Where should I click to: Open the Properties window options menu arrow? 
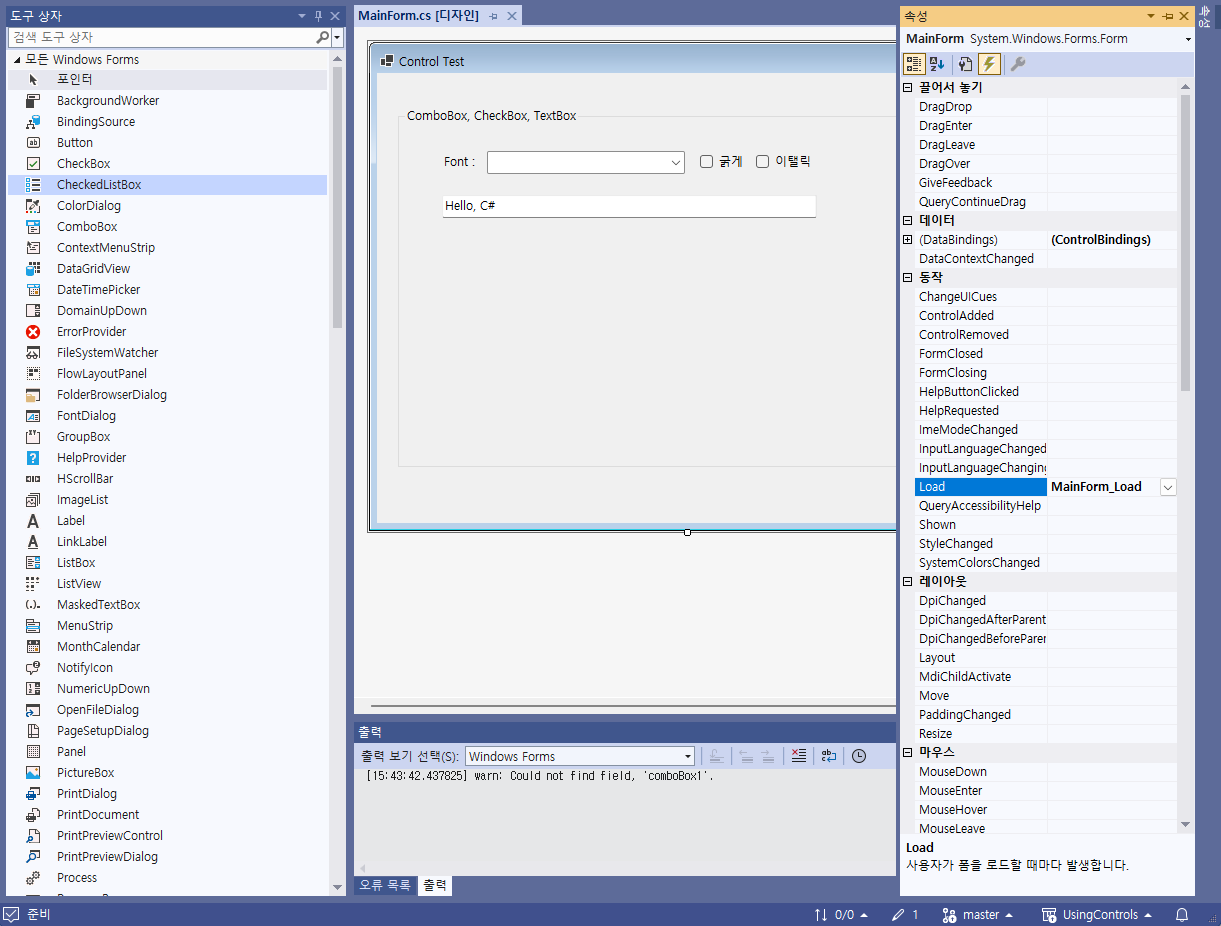click(x=1151, y=16)
